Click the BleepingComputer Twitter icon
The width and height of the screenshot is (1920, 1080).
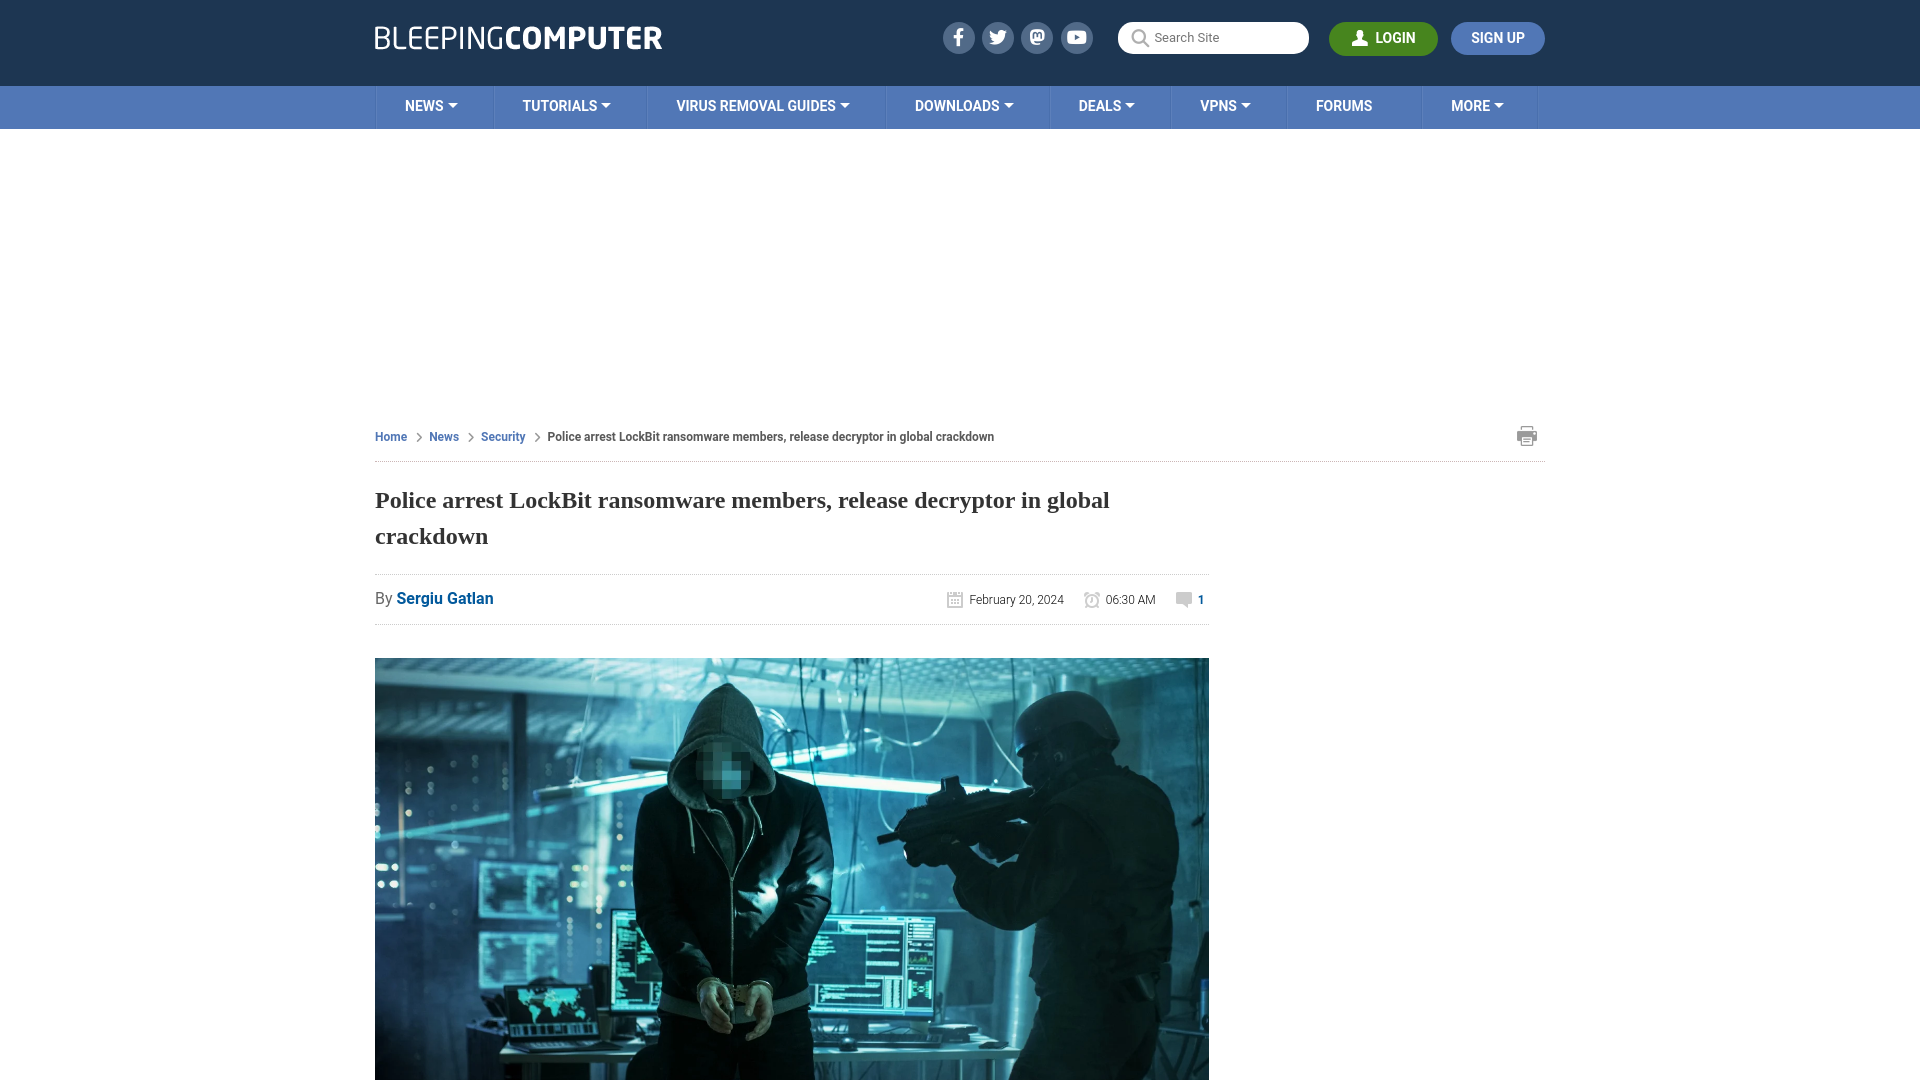997,37
